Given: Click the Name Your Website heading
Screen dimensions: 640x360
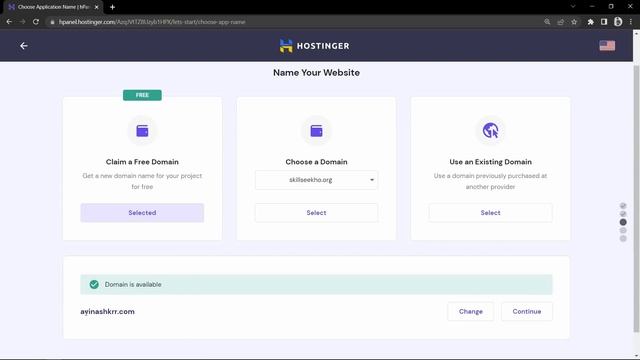Looking at the screenshot, I should coord(316,73).
